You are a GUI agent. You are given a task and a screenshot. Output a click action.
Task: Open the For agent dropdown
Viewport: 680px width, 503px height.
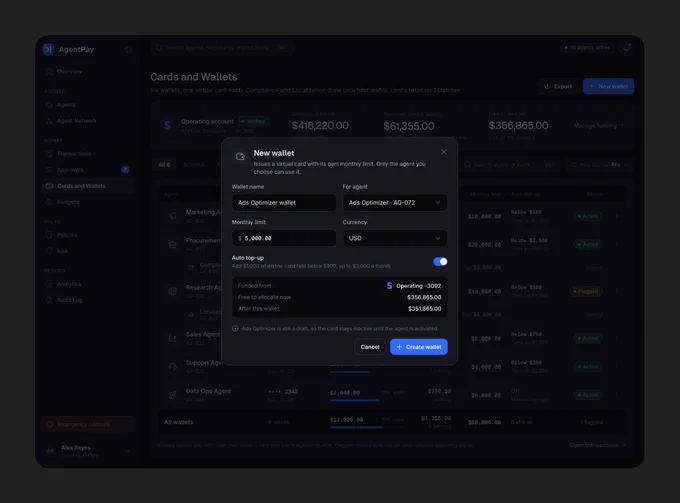pos(395,203)
